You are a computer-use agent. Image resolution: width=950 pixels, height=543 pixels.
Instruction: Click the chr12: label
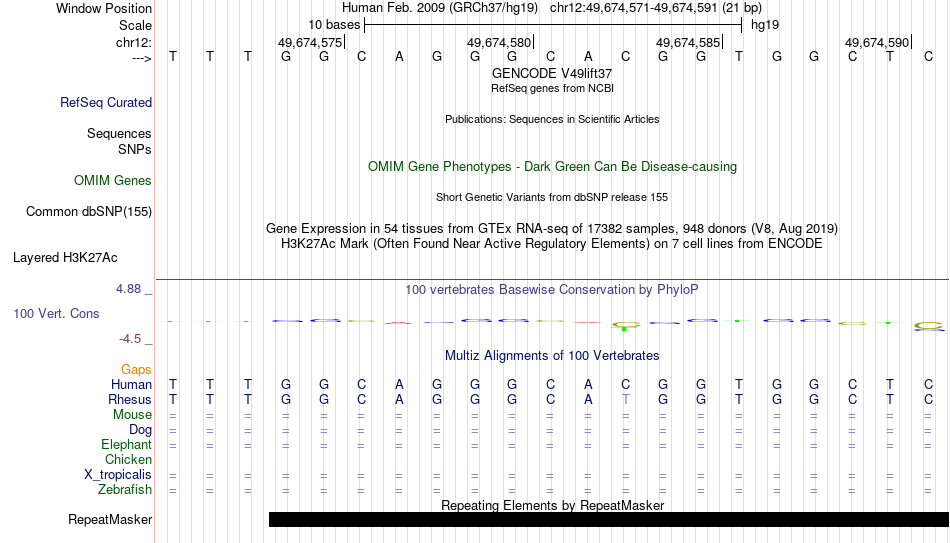133,42
